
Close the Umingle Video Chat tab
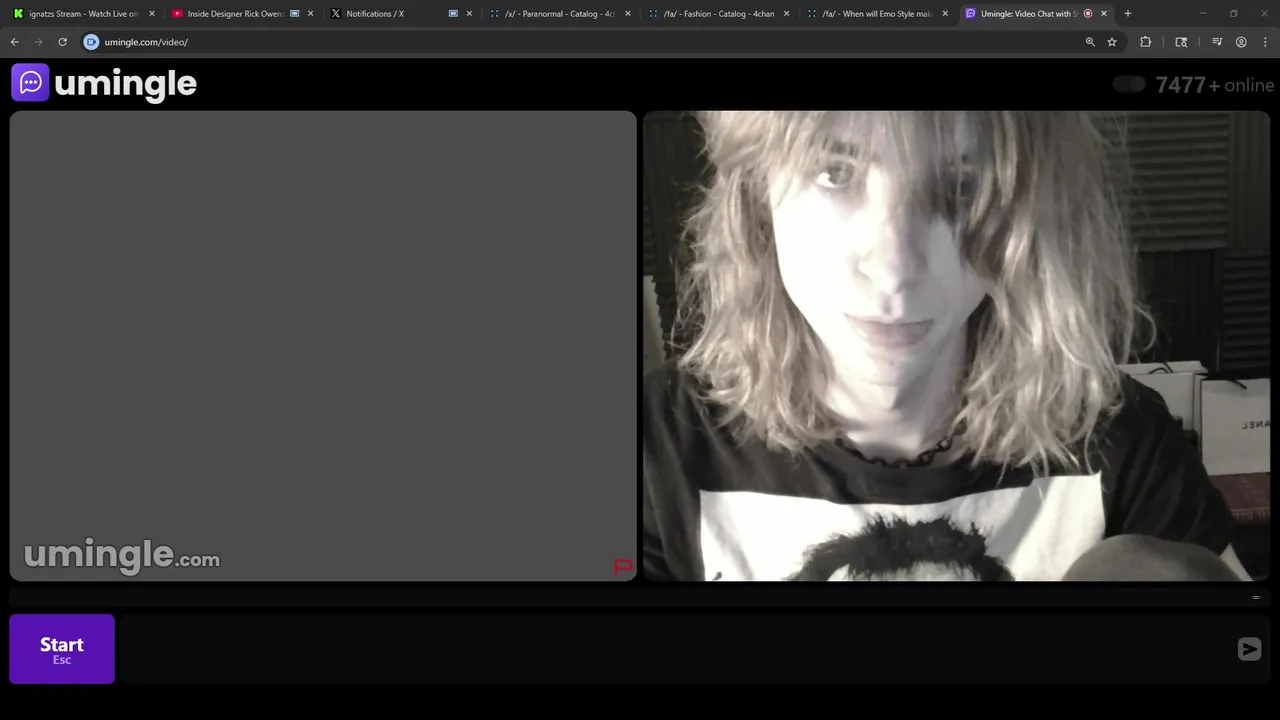pos(1104,14)
